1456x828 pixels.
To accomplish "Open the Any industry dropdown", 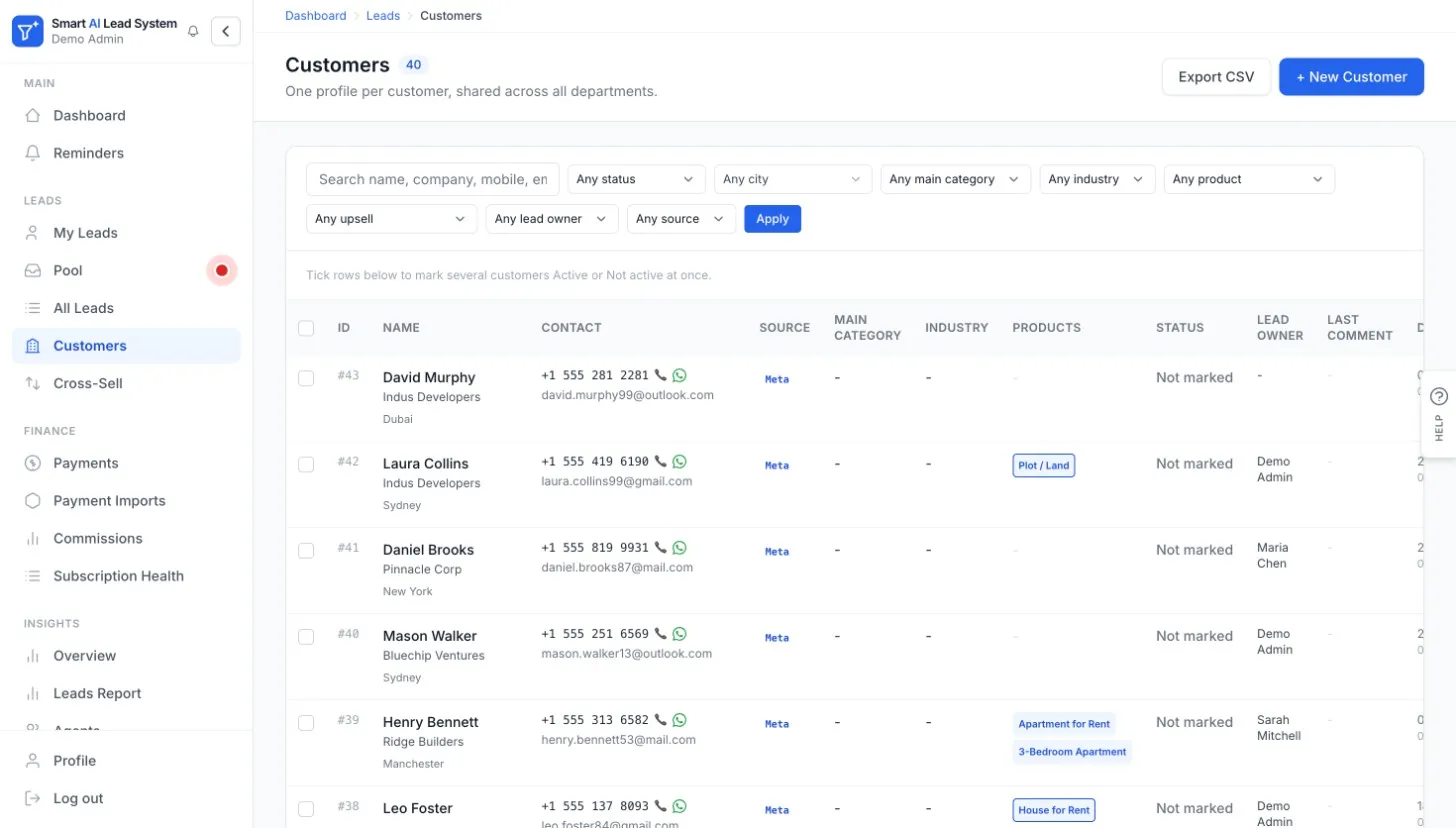I will pos(1097,179).
